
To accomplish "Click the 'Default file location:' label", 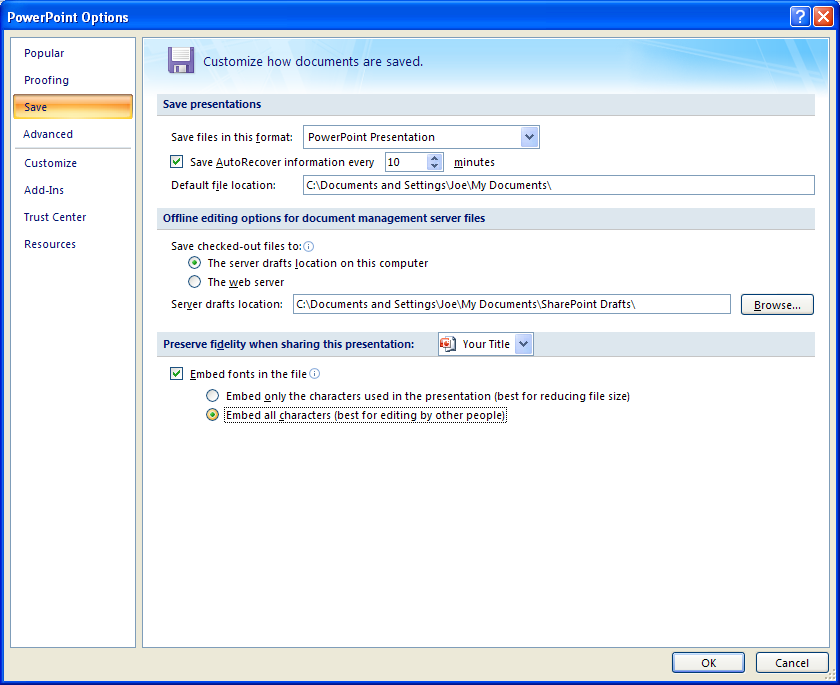I will (223, 185).
